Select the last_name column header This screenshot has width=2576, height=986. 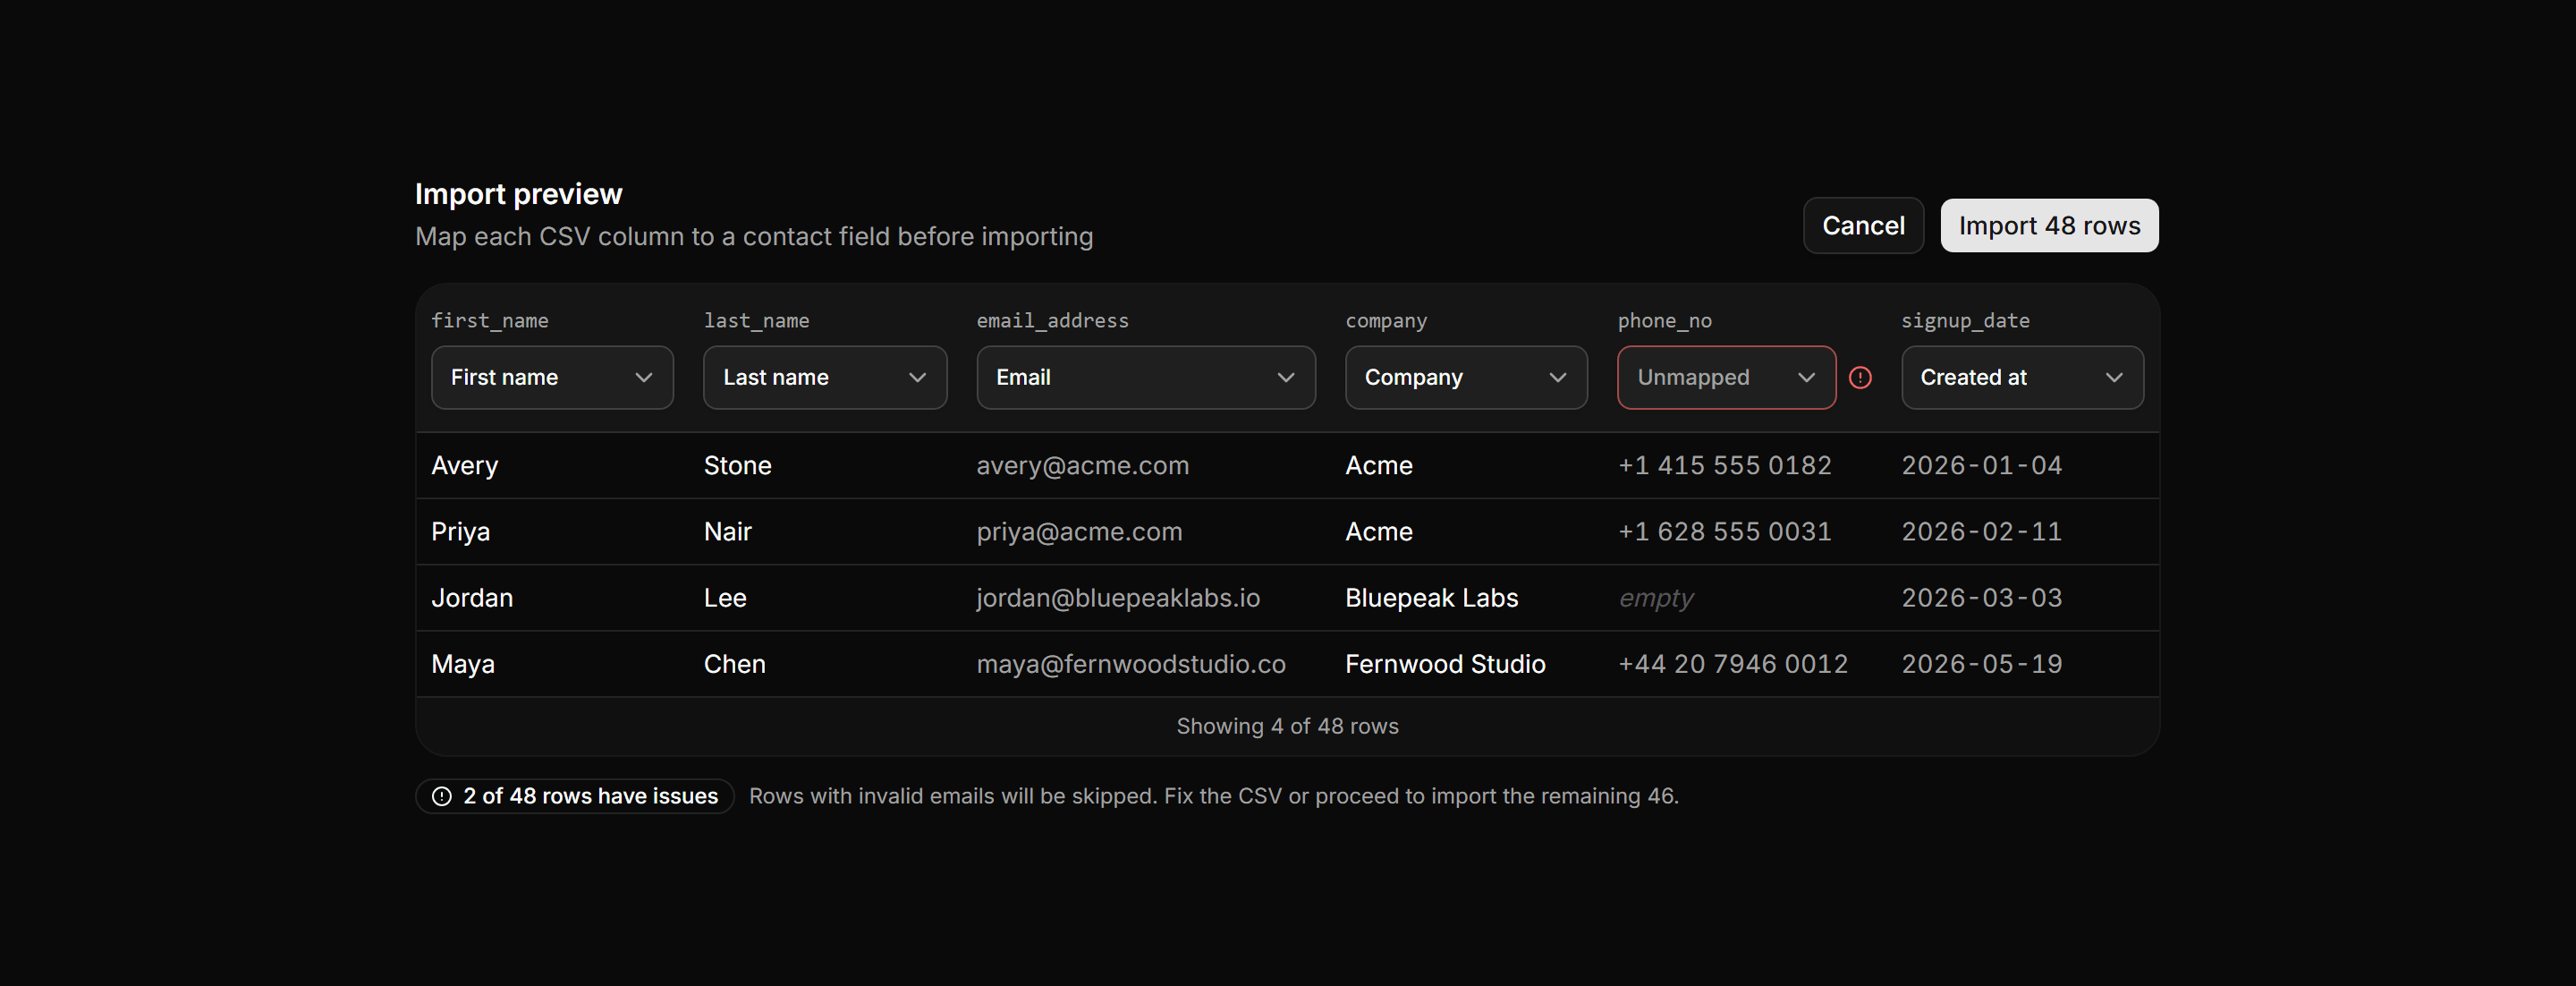[x=756, y=321]
